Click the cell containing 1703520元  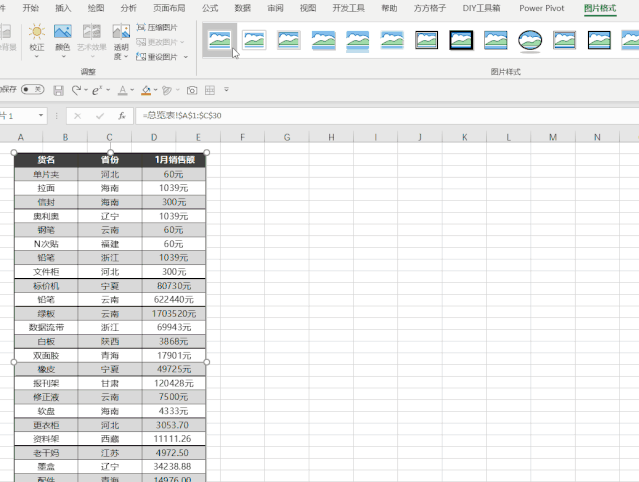(174, 314)
